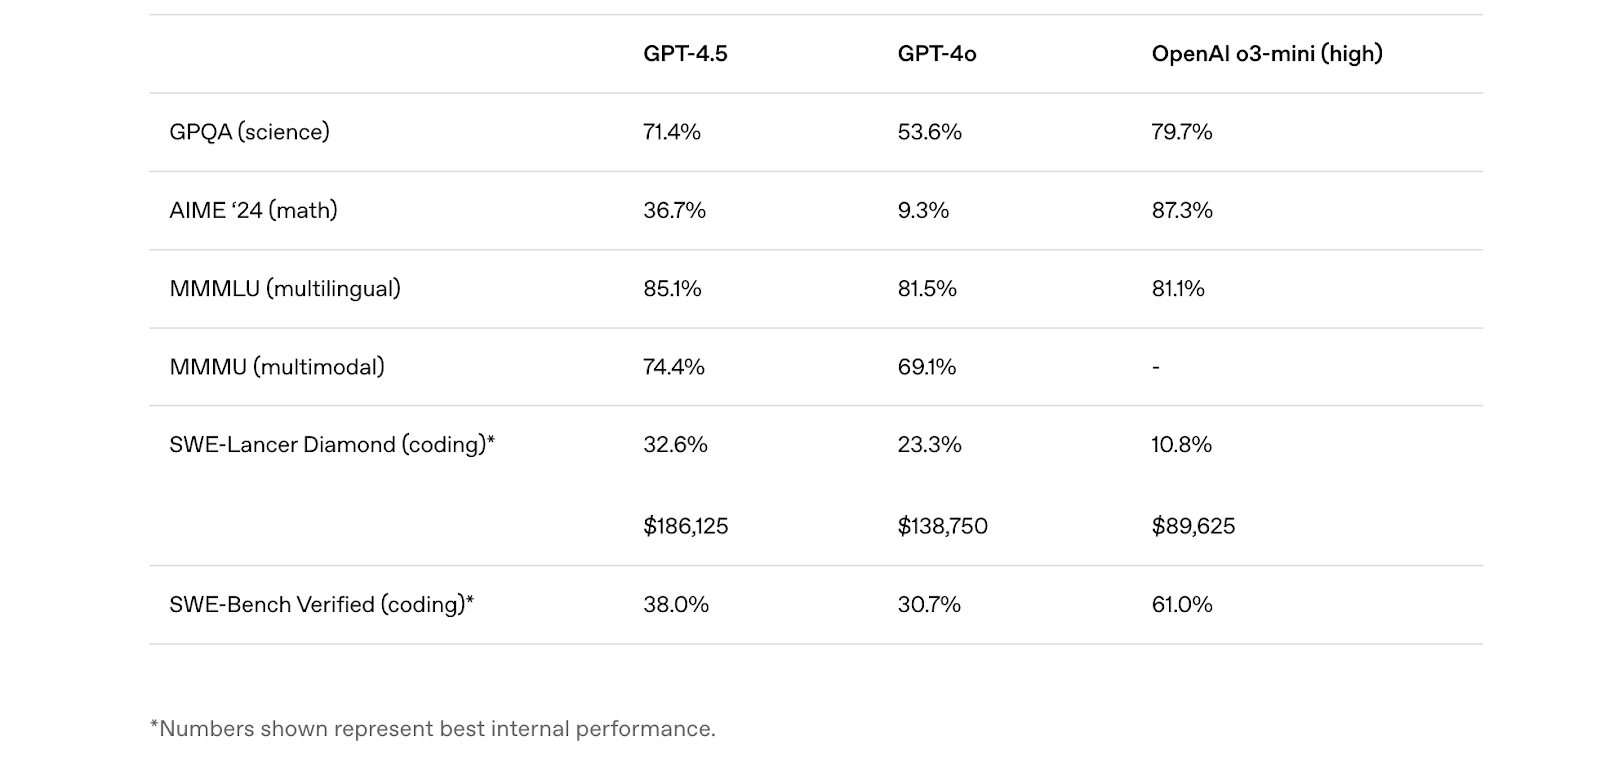
Task: Click the SWE-Lancer Diamond (coding) label
Action: 332,444
